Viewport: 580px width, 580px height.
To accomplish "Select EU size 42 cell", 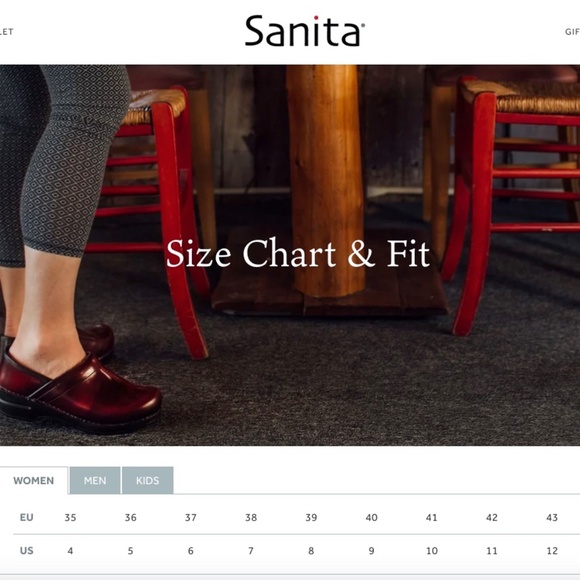I will (x=492, y=517).
